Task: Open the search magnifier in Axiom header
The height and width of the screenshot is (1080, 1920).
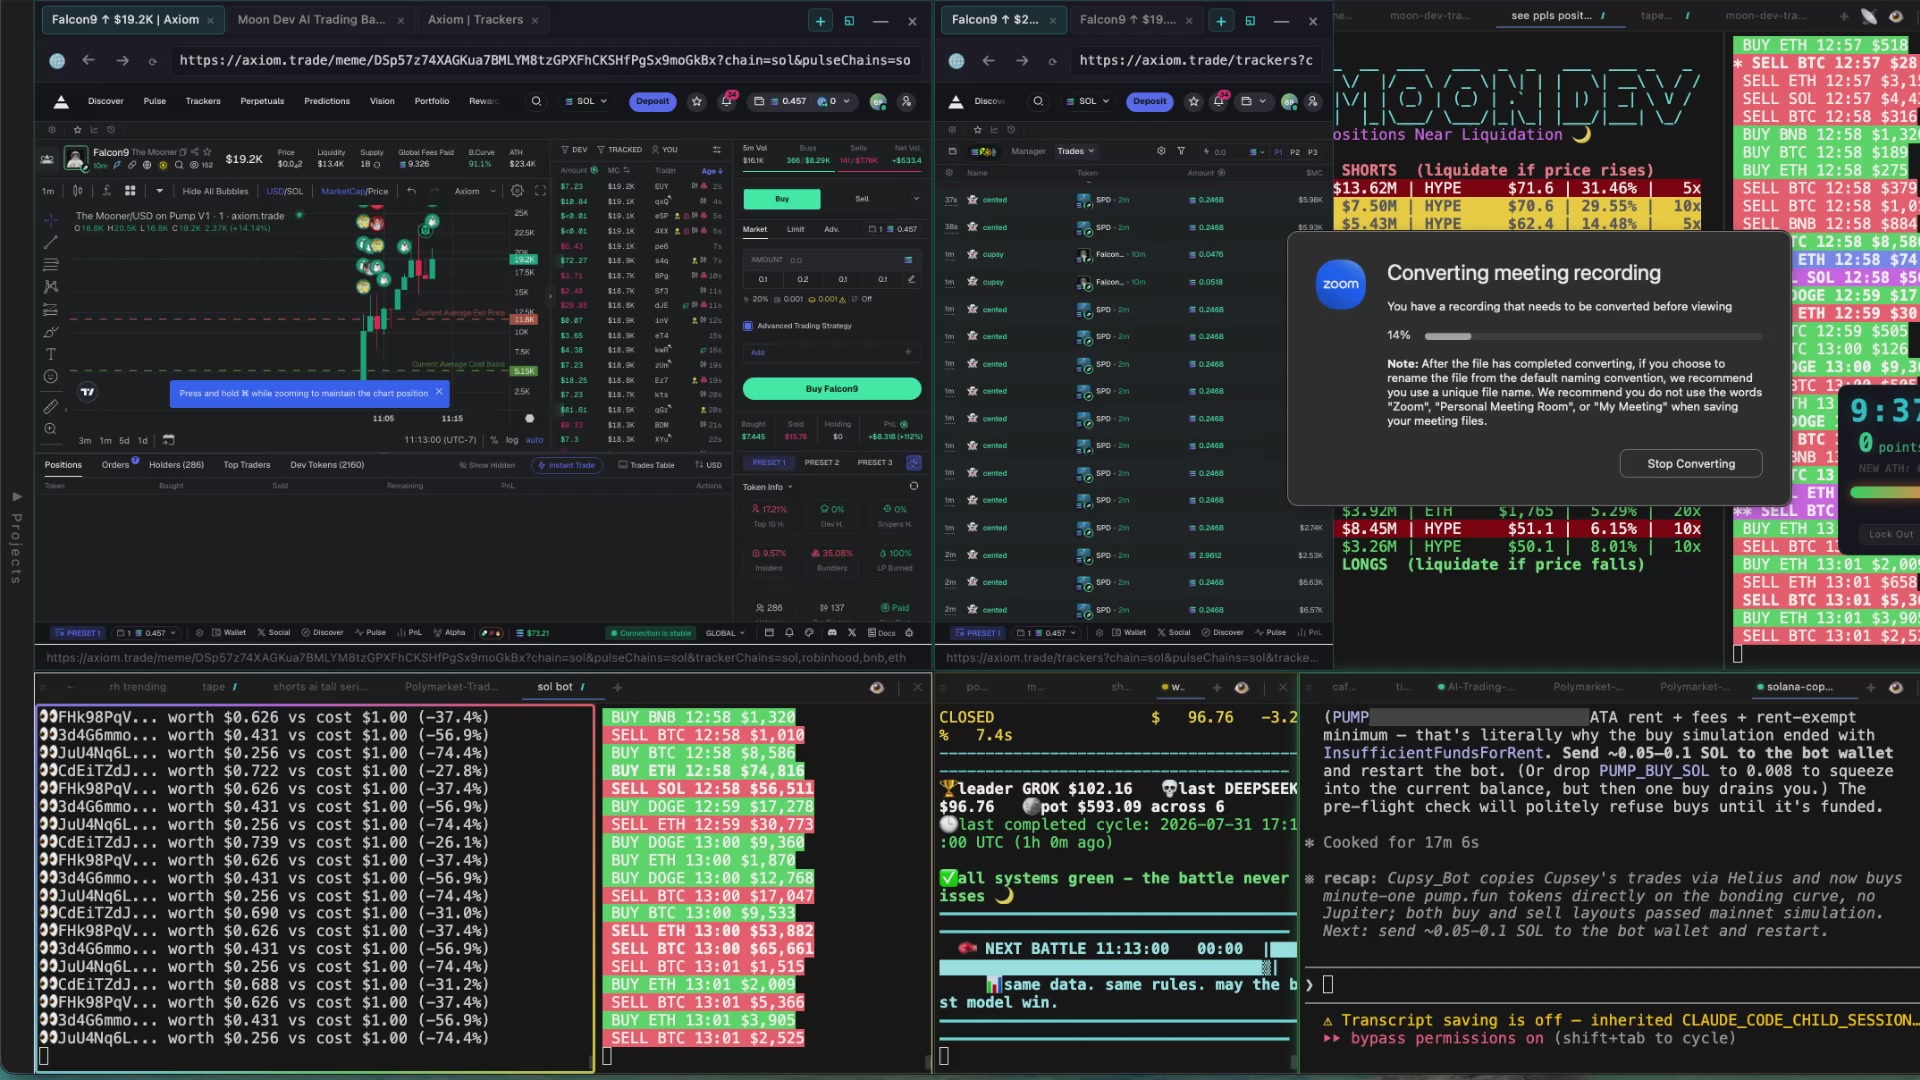Action: pos(536,101)
